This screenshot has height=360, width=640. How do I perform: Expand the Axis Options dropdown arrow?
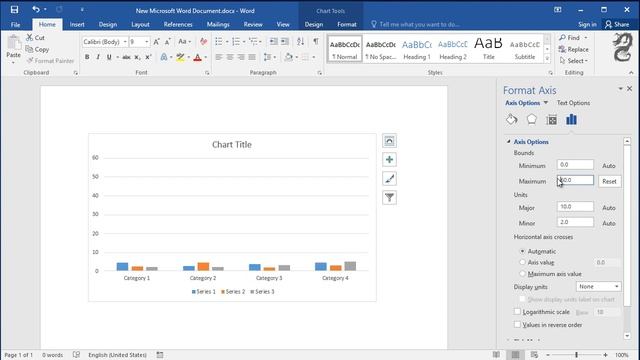[x=546, y=103]
